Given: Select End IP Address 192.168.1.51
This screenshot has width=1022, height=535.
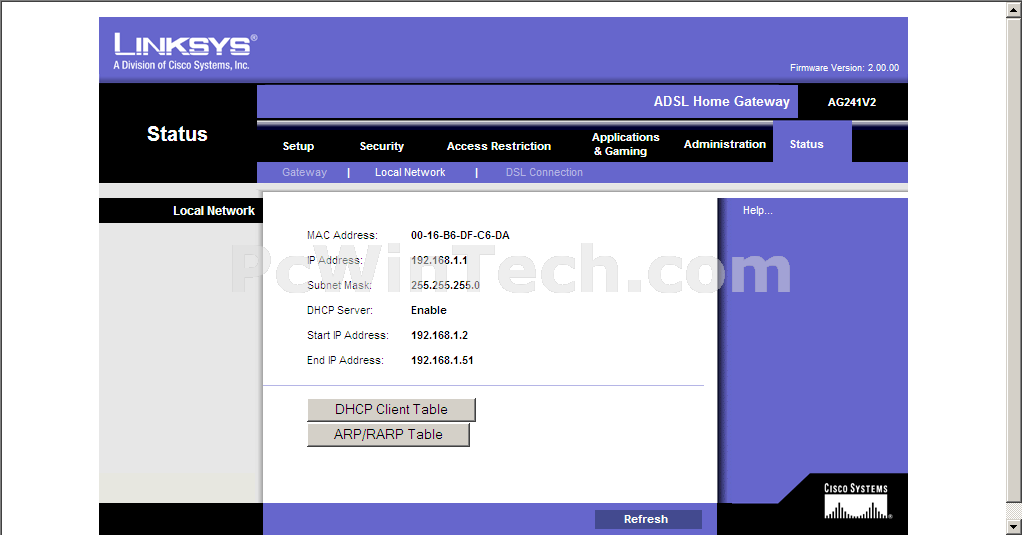Looking at the screenshot, I should 442,360.
